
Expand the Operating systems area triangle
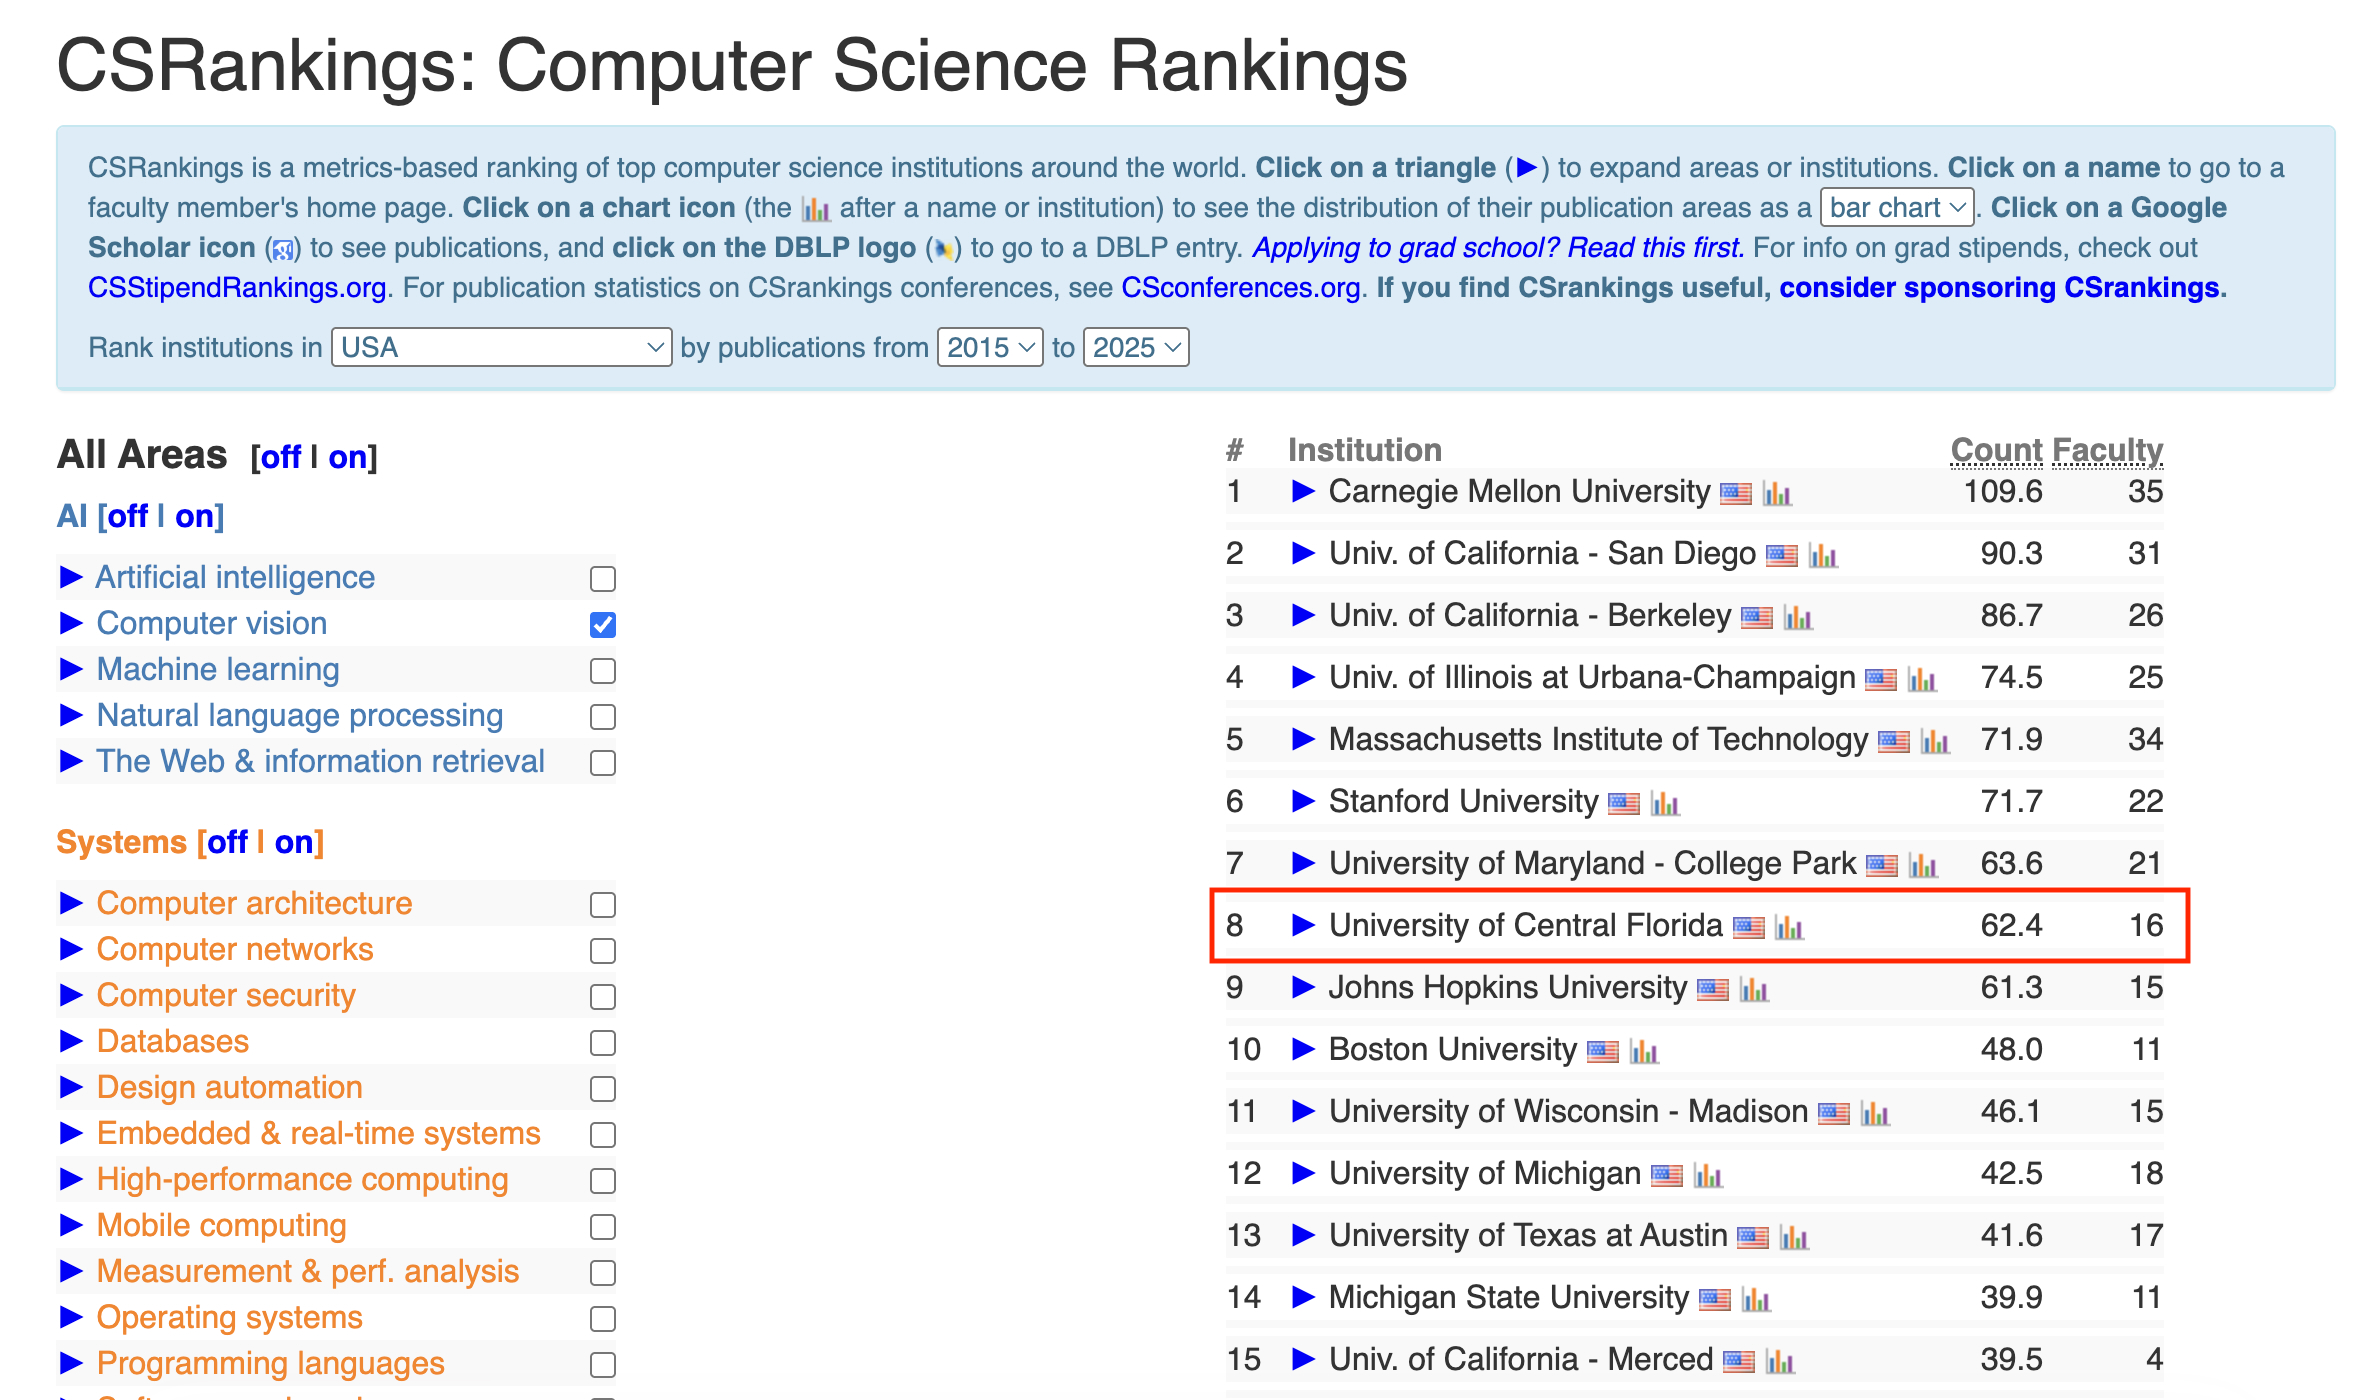point(71,1317)
